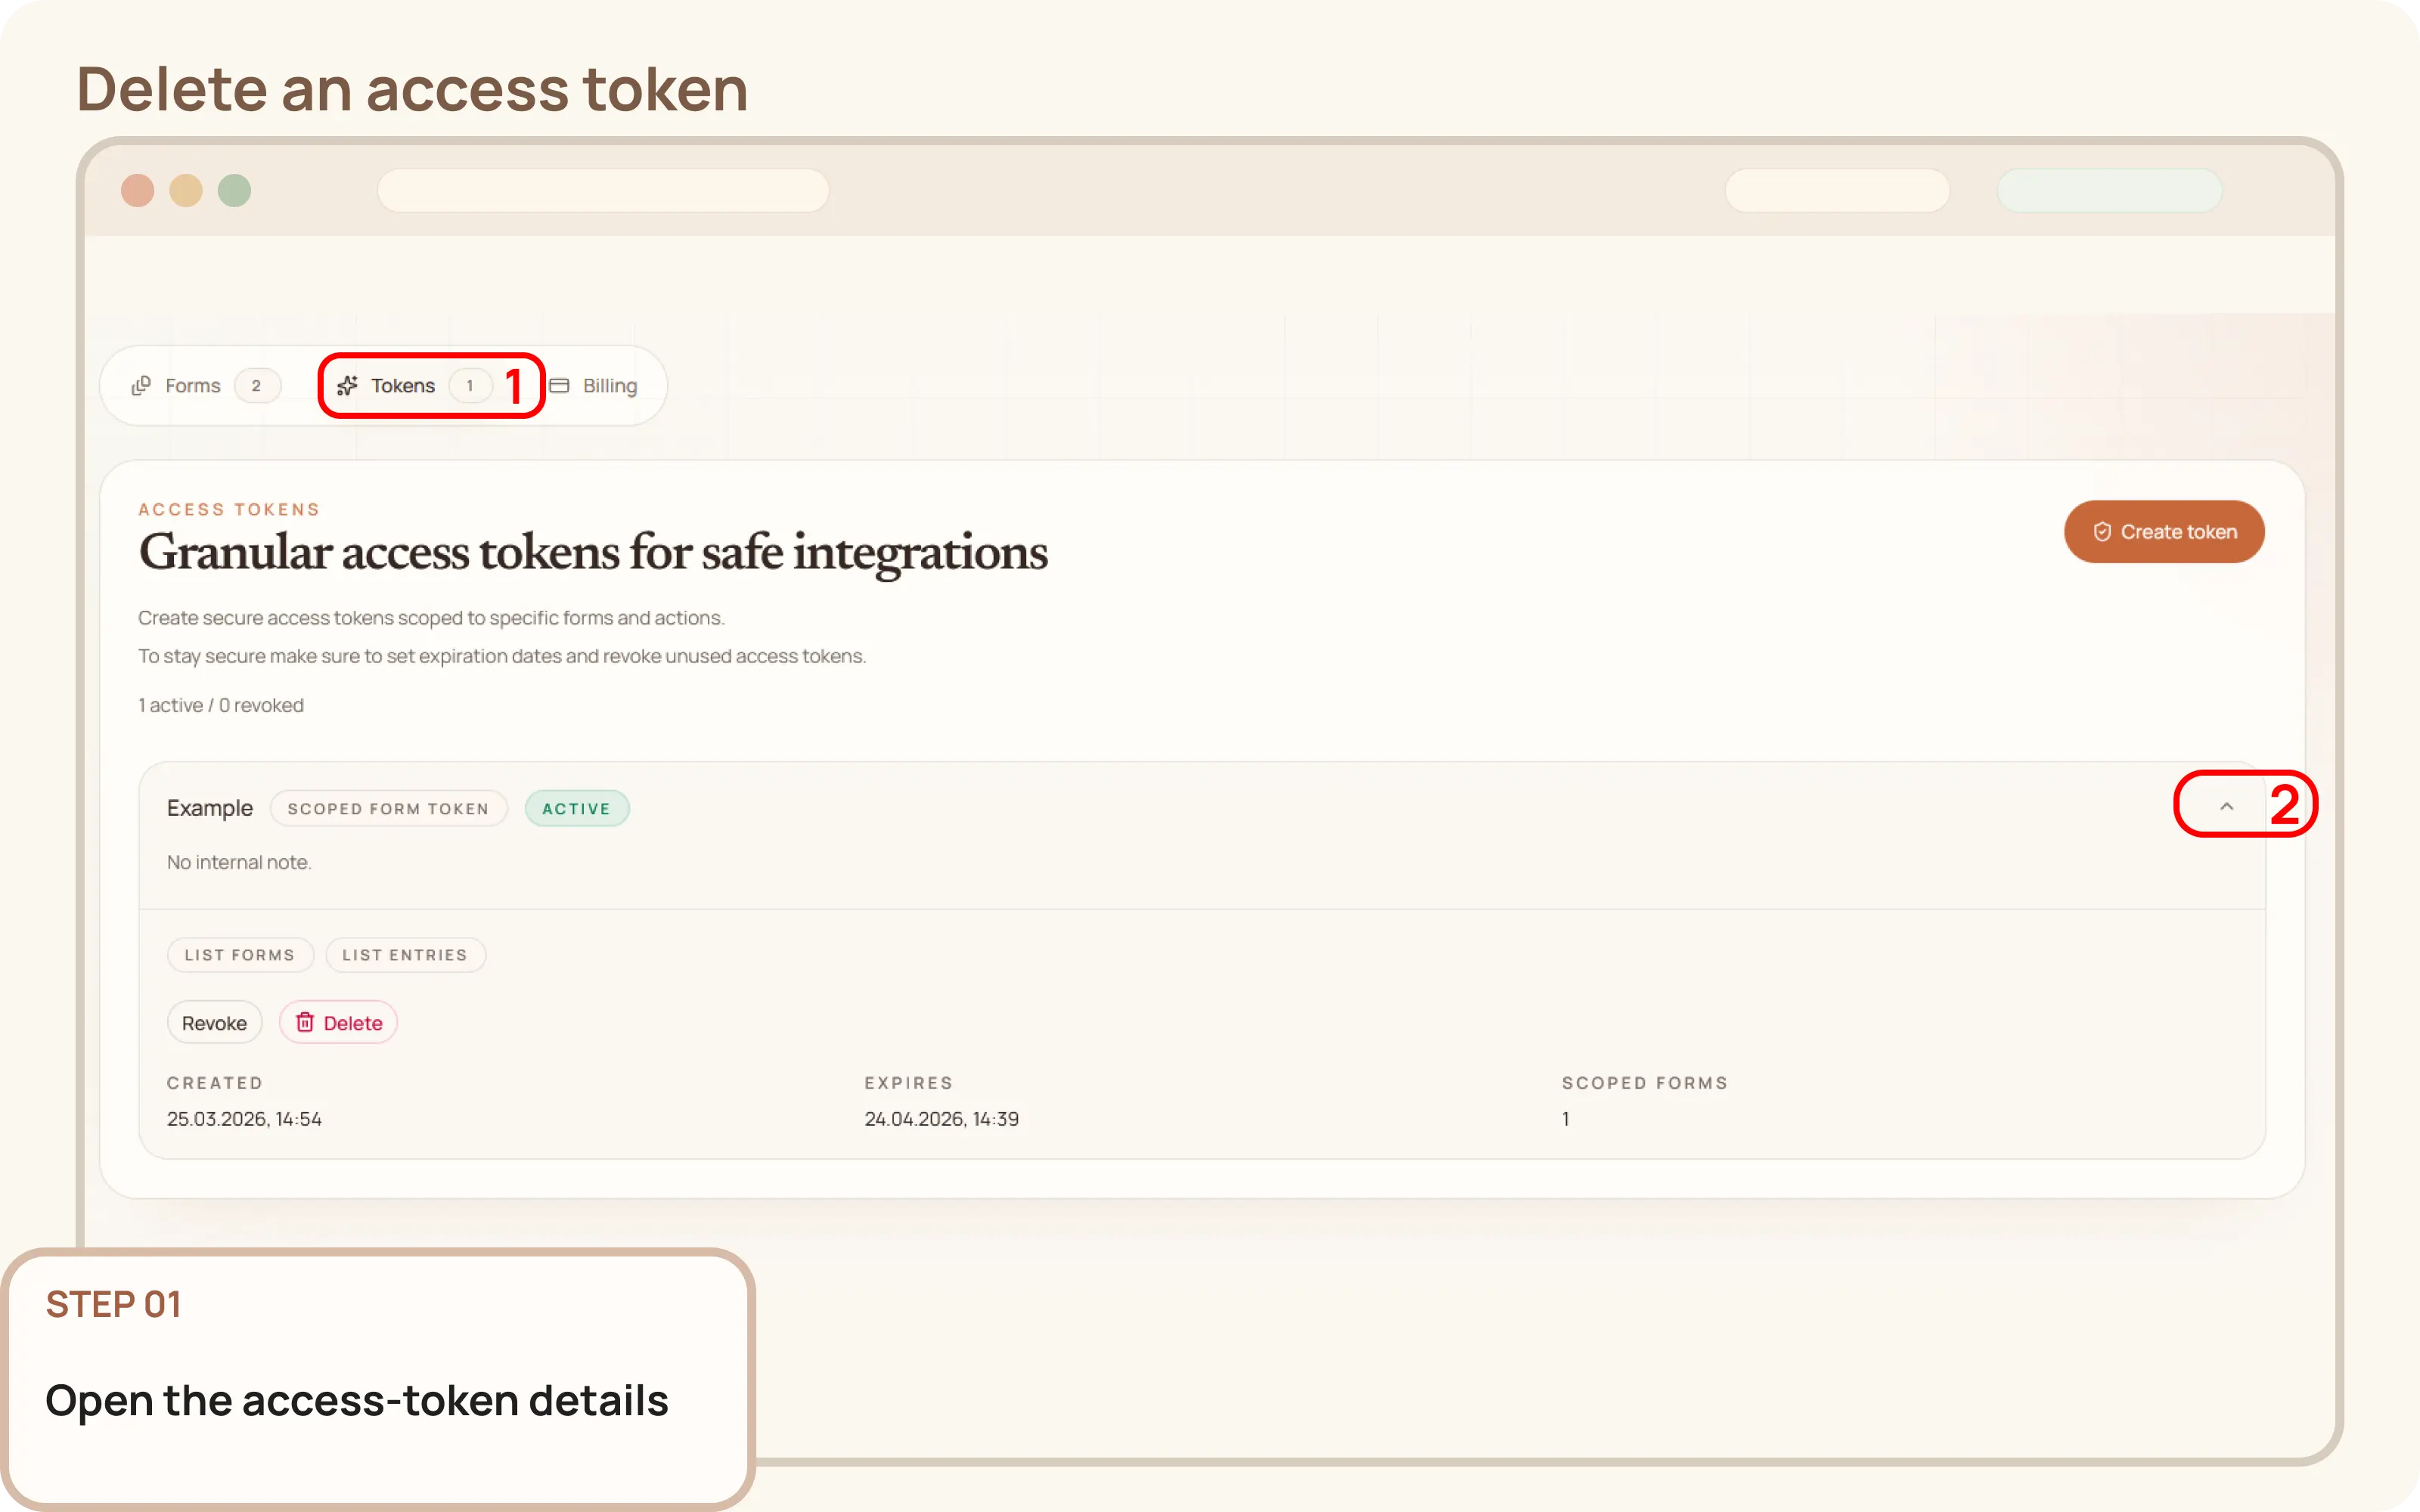Toggle the LIST ENTRIES permission chip
This screenshot has width=2420, height=1512.
click(405, 954)
